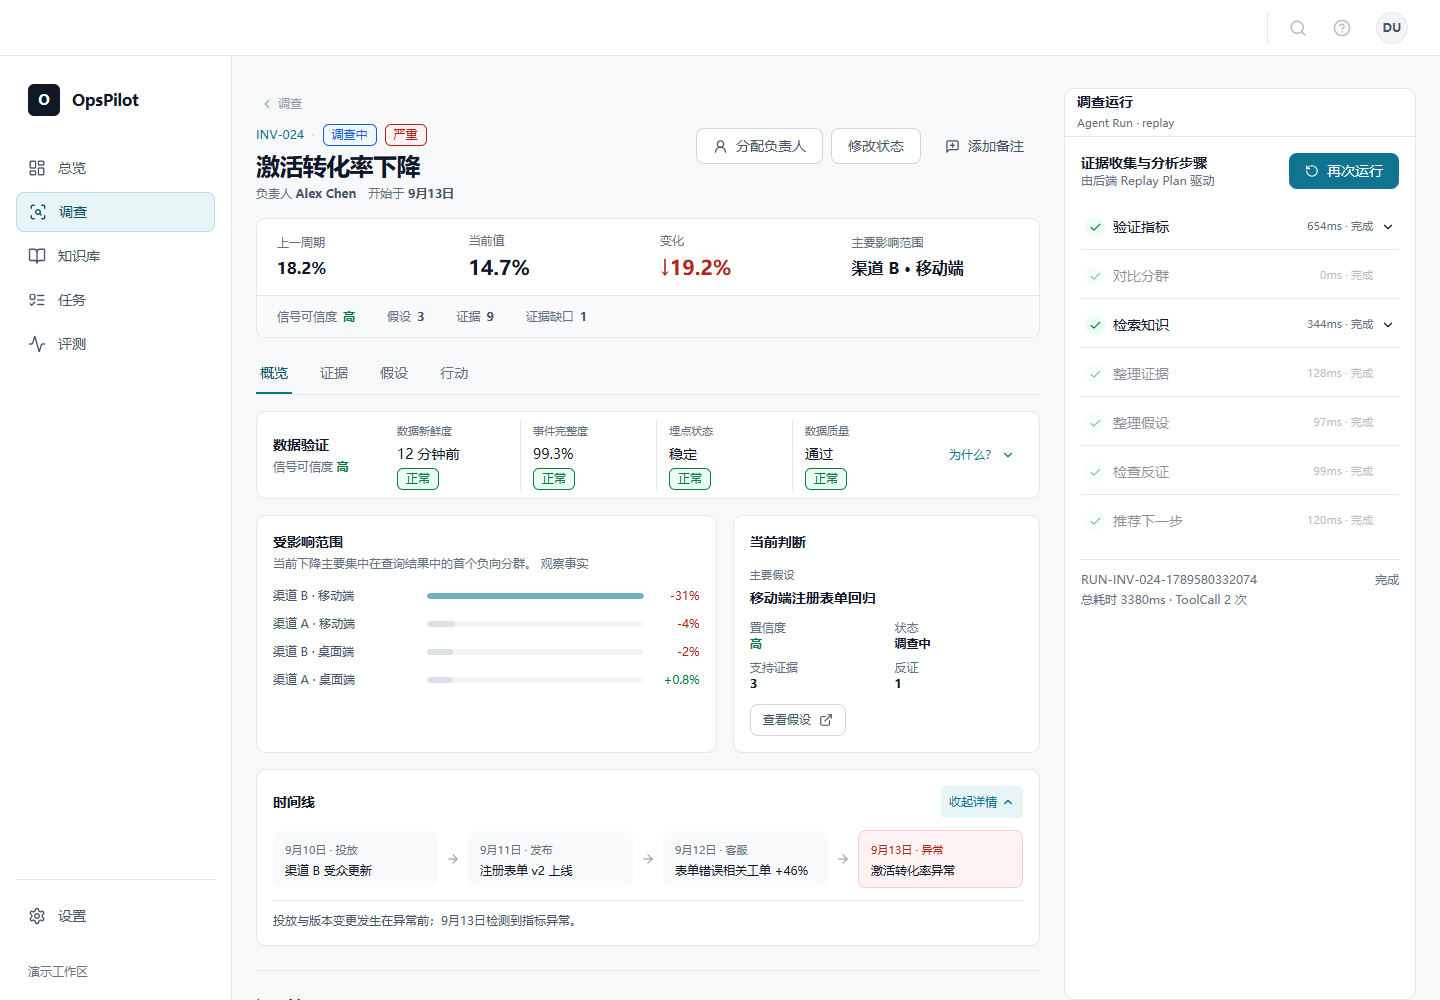
Task: Switch to the 证据 tab
Action: pos(334,373)
